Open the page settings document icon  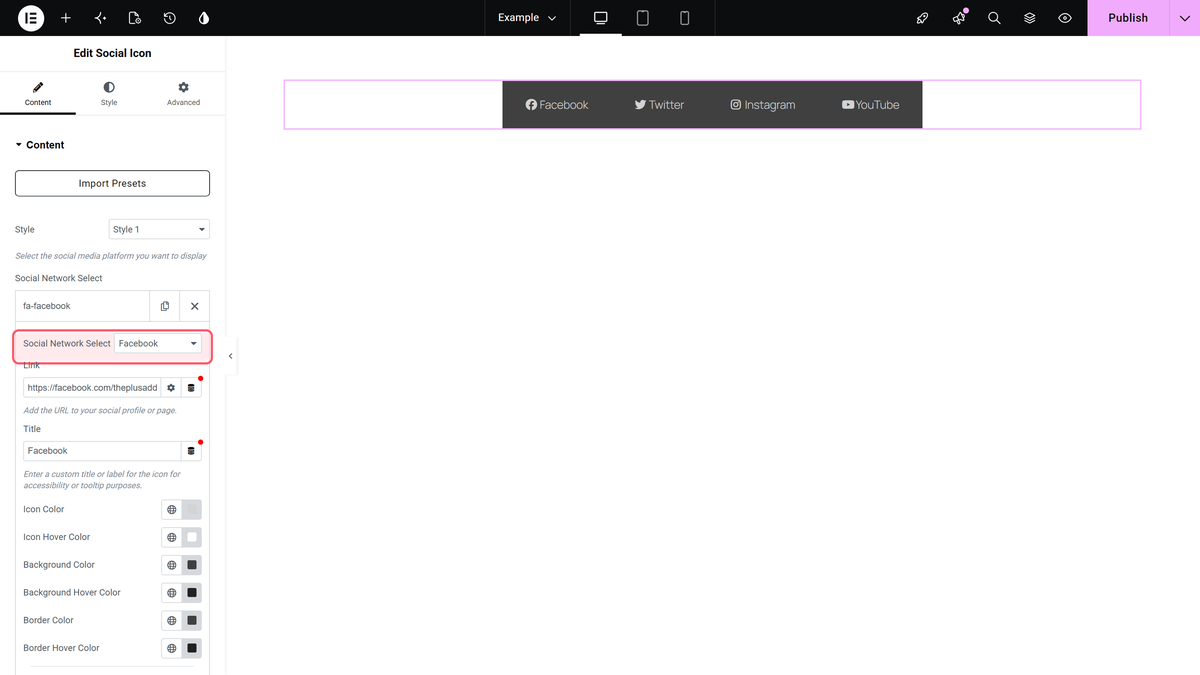tap(135, 18)
